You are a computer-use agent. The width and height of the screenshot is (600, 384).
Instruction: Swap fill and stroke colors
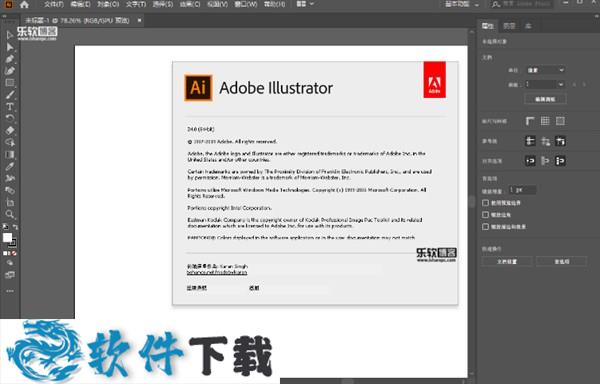[15, 227]
